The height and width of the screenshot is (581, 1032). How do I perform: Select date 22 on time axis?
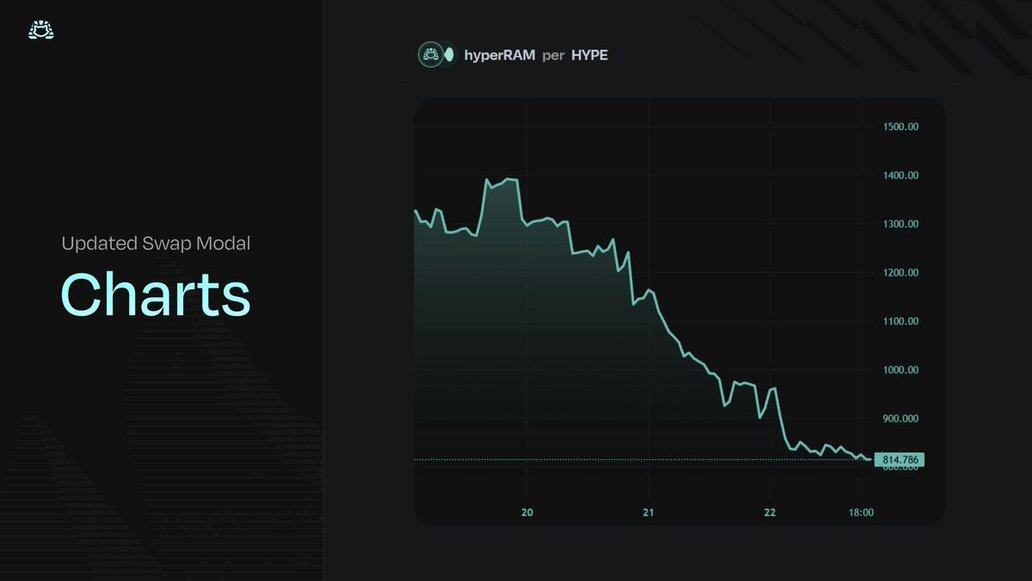tap(770, 513)
